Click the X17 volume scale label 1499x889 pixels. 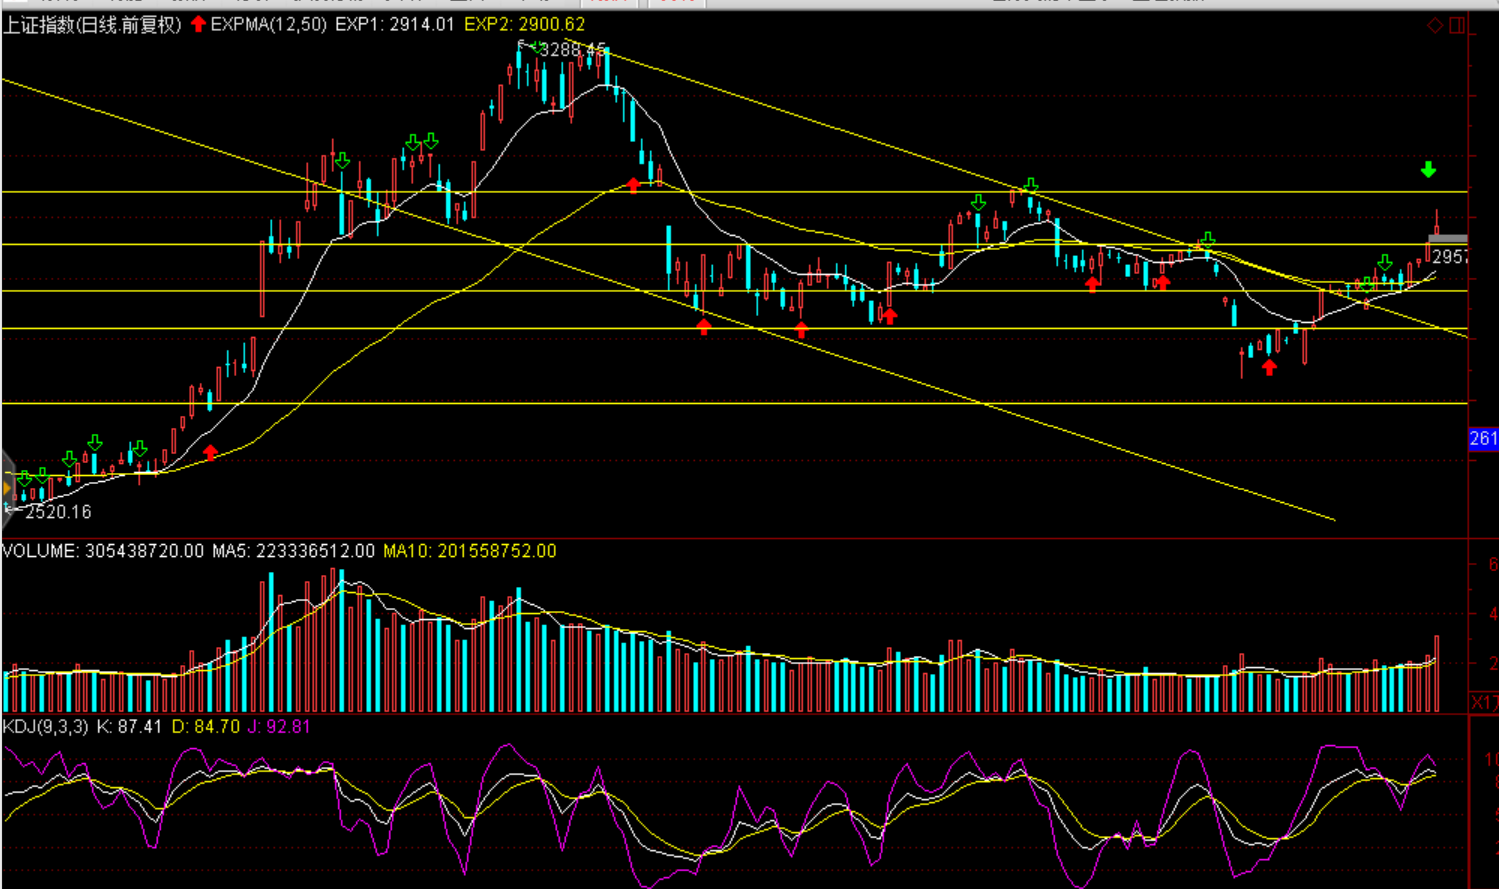1484,703
